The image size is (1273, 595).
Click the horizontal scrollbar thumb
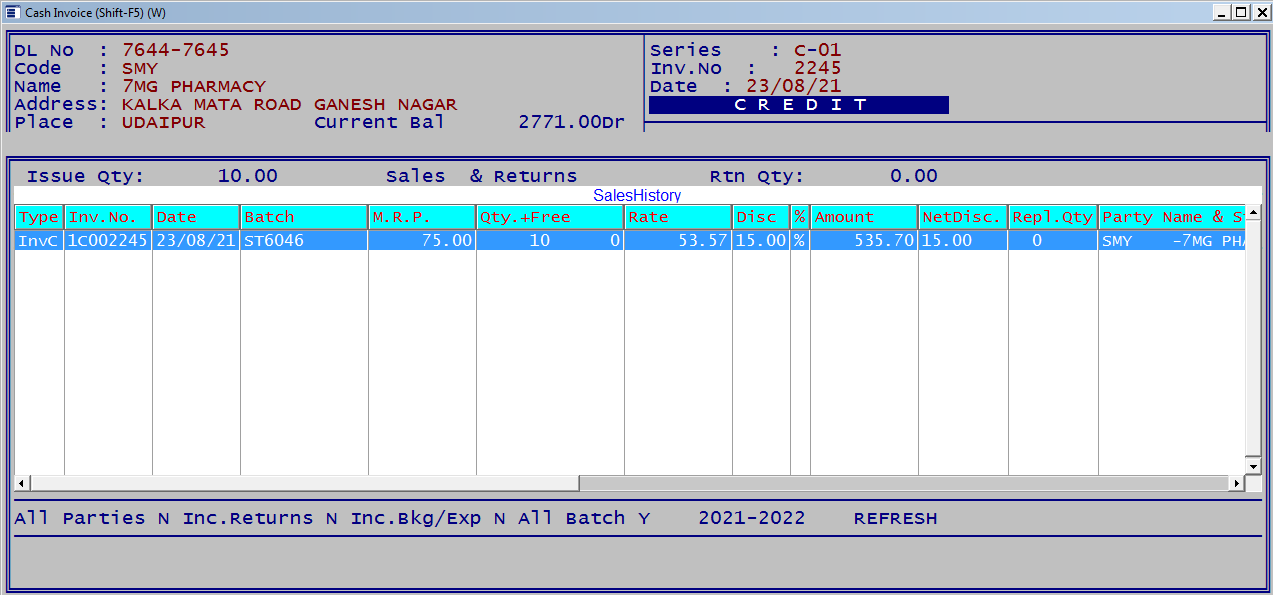(x=304, y=484)
